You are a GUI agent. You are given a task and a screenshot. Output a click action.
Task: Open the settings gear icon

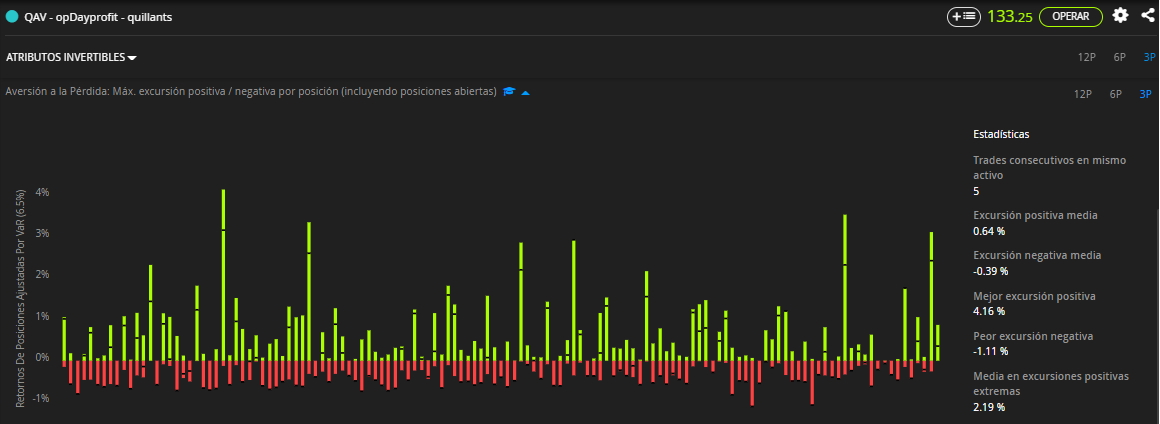pos(1121,16)
